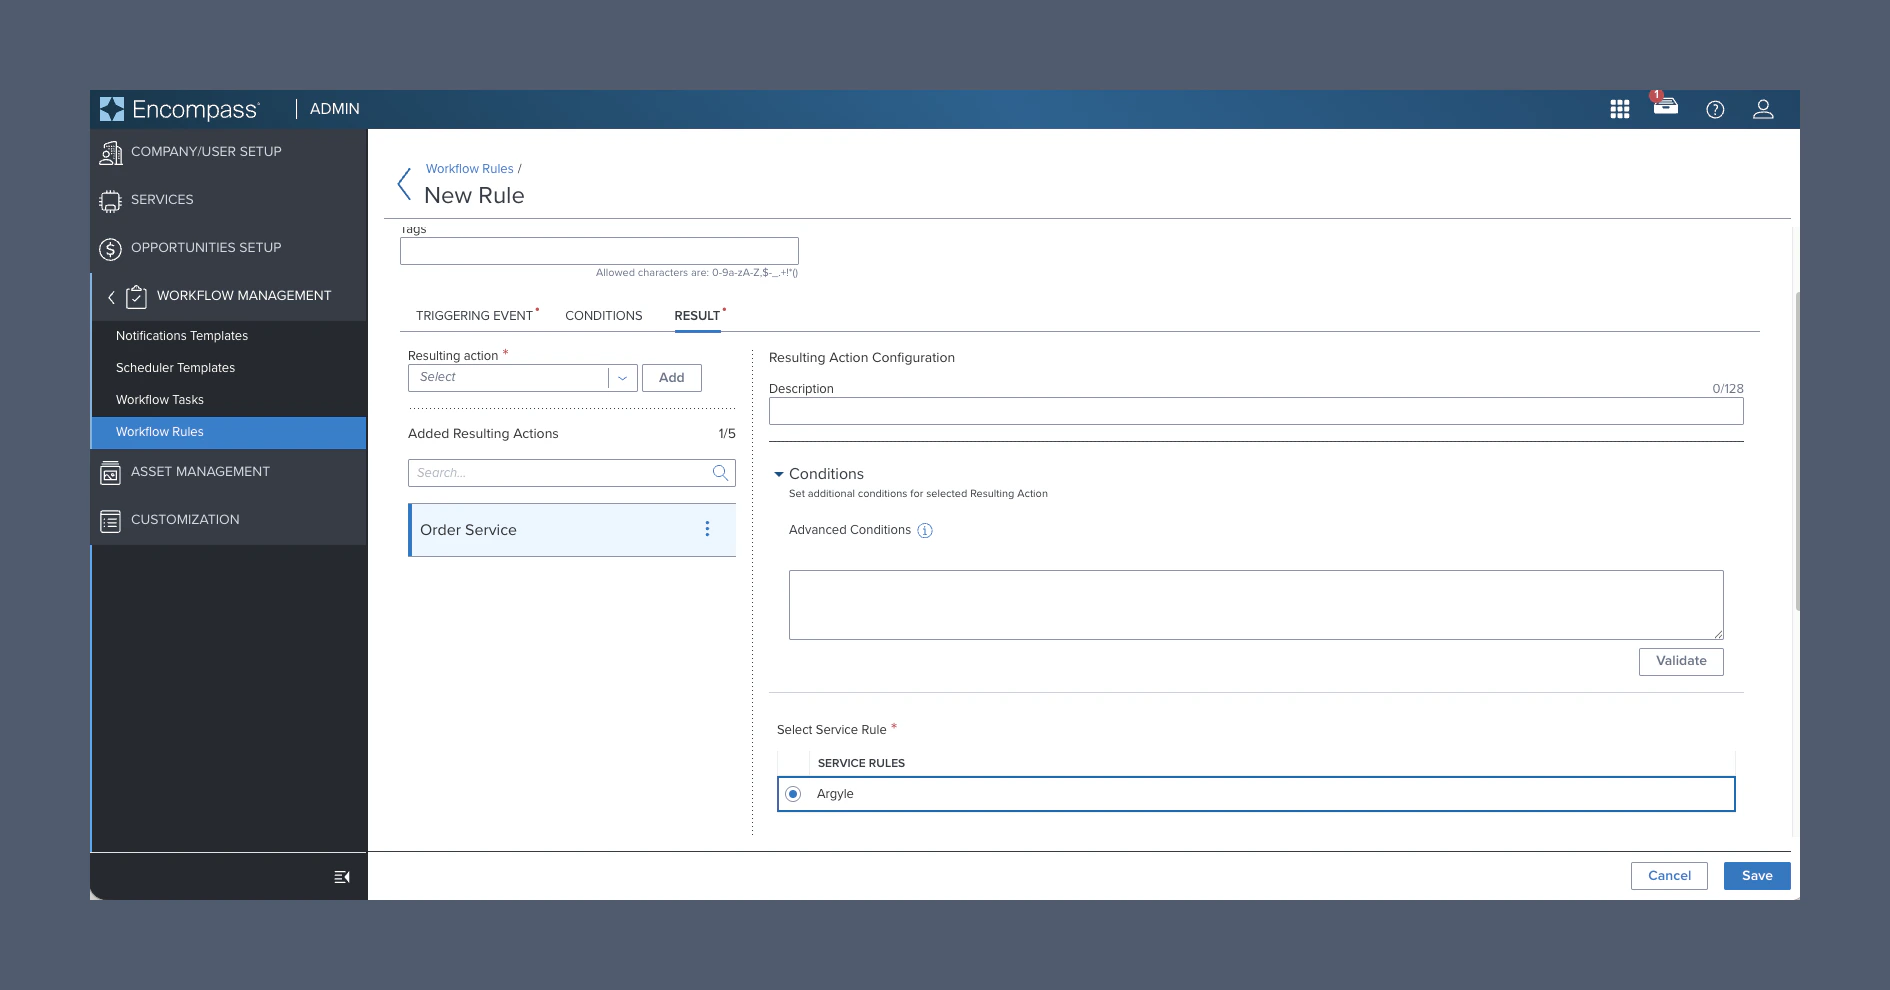
Task: Open Customization via its sidebar icon
Action: coord(111,520)
